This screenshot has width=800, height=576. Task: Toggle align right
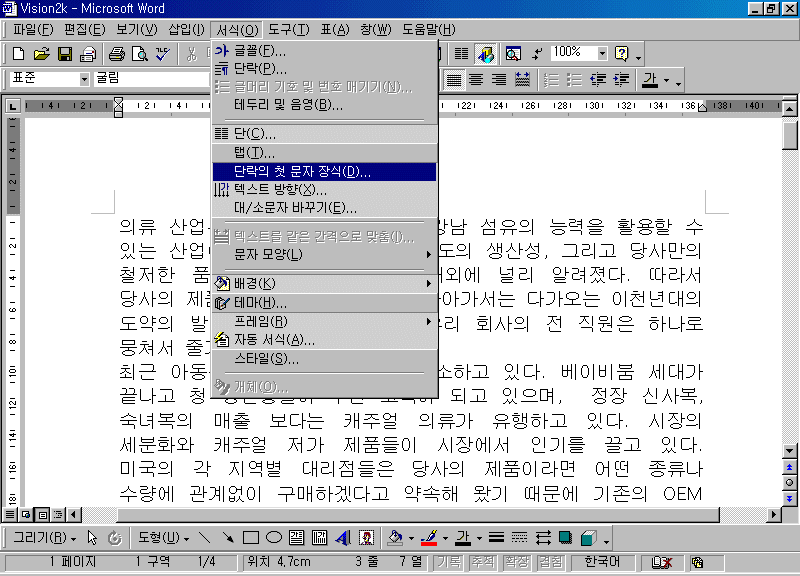tap(498, 80)
